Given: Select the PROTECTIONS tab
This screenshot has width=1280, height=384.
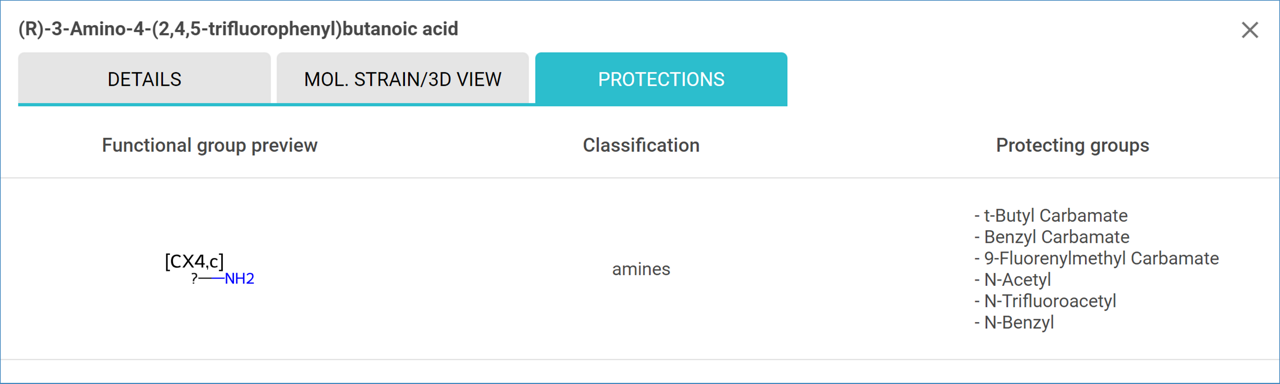Looking at the screenshot, I should (x=661, y=79).
